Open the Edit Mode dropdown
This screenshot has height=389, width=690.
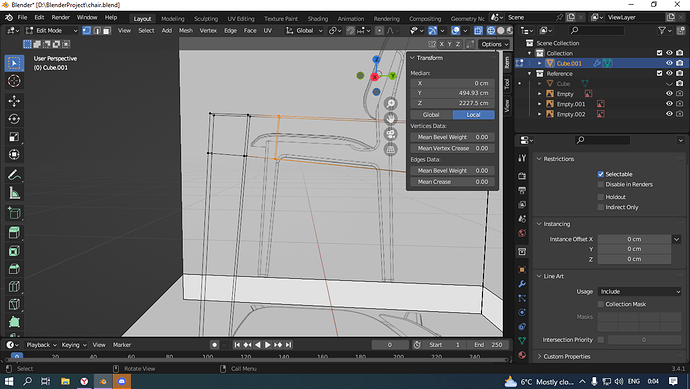[51, 30]
